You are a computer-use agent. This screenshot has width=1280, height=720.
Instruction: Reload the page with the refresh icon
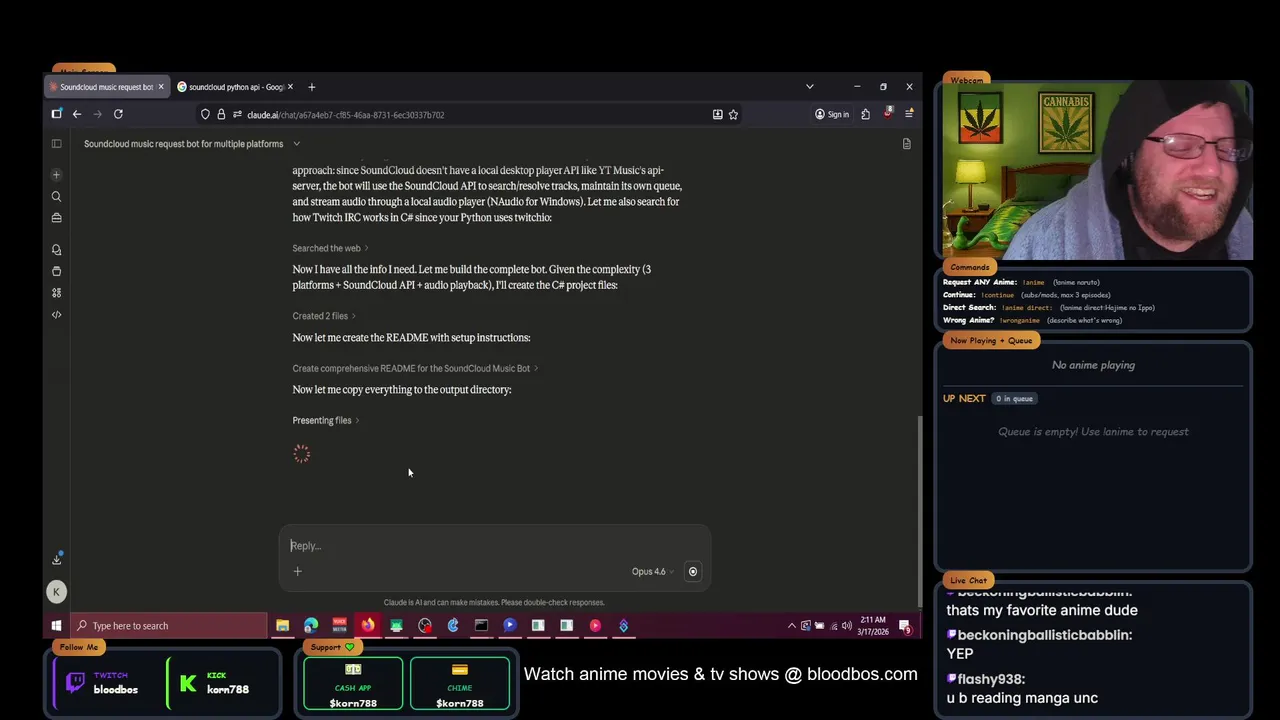118,114
